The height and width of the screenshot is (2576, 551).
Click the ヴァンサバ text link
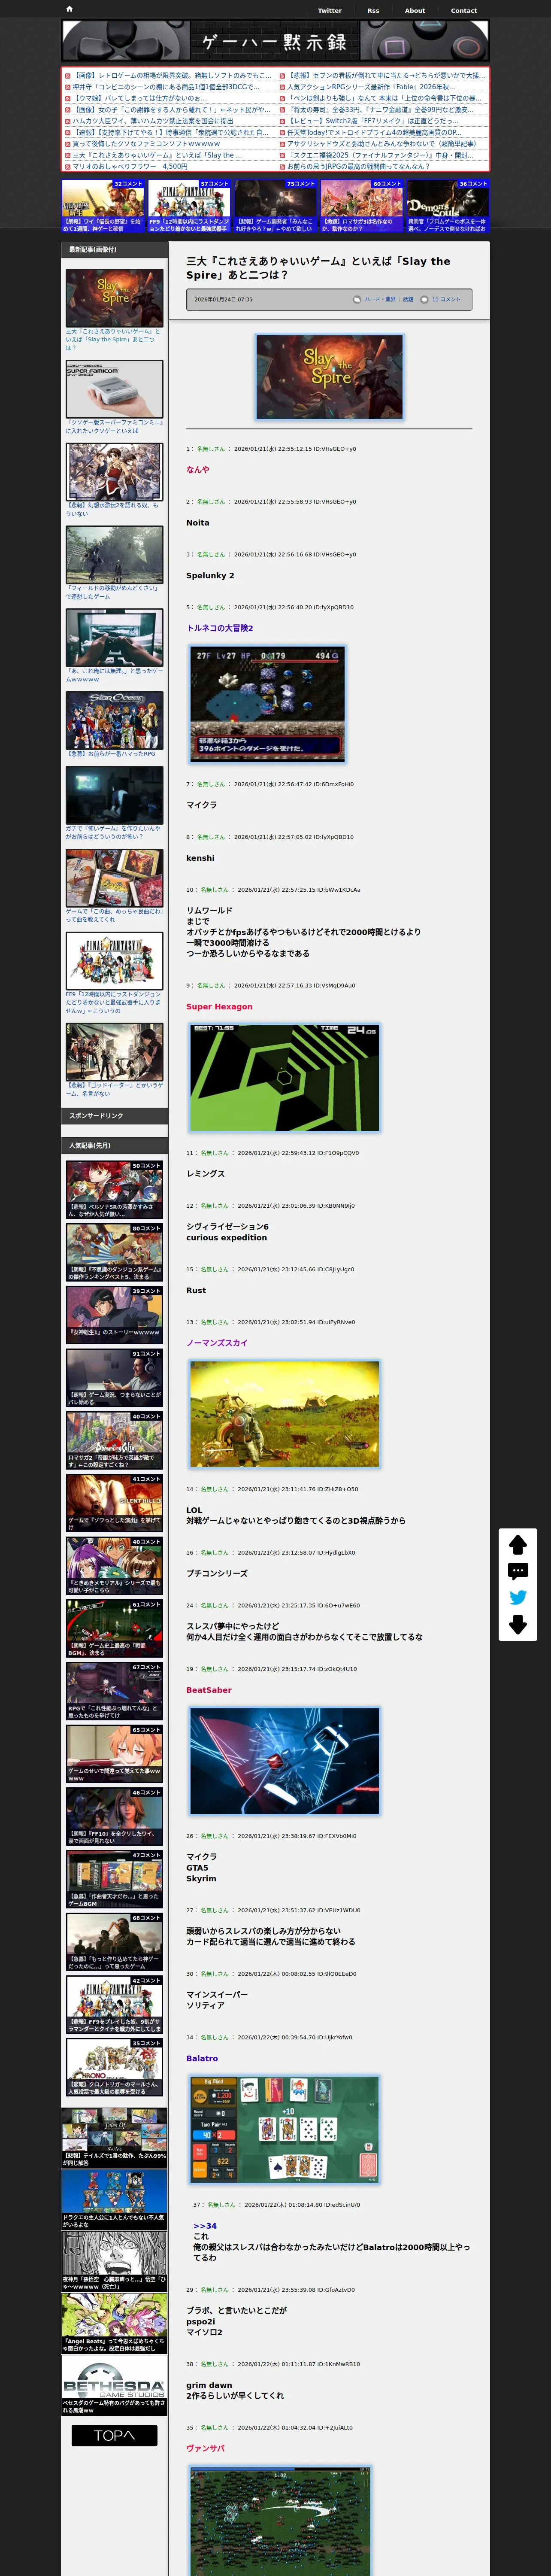[206, 2448]
